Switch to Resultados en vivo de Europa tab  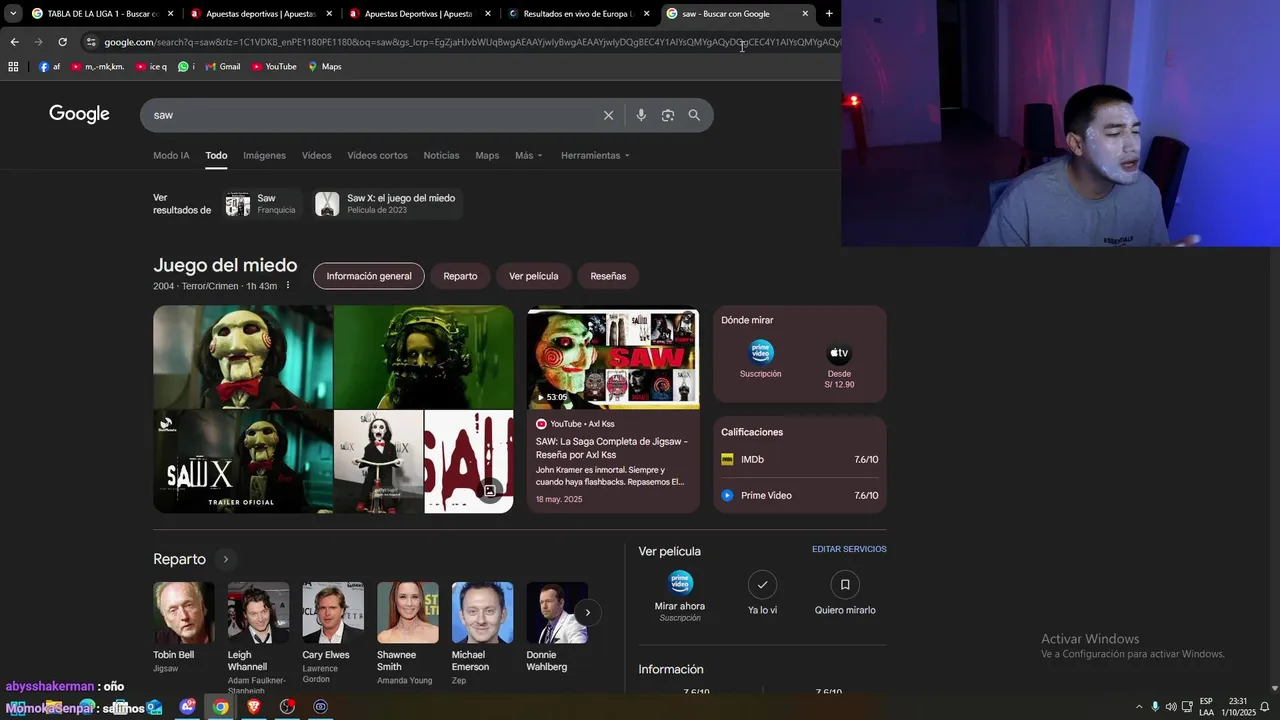click(578, 14)
